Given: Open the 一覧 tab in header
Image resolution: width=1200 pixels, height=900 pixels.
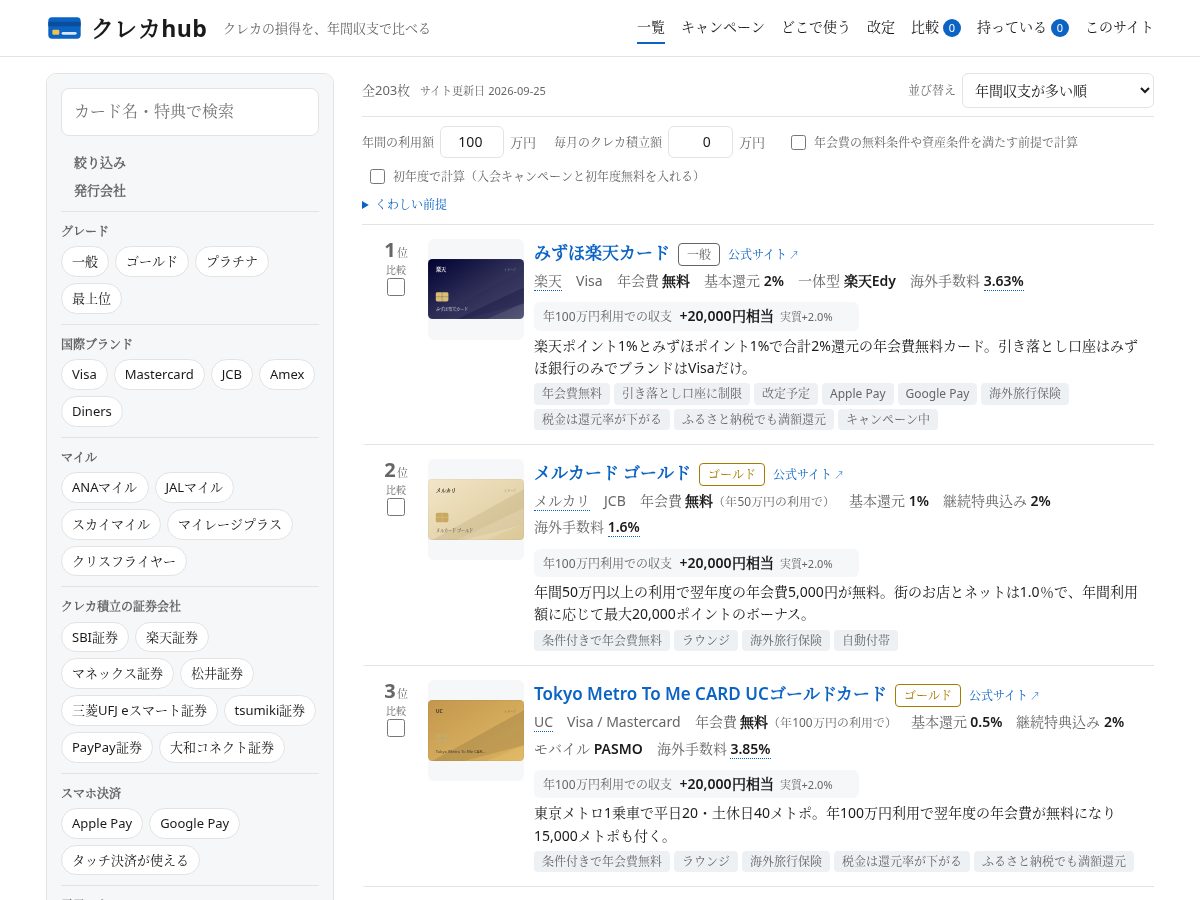Looking at the screenshot, I should click(x=651, y=28).
